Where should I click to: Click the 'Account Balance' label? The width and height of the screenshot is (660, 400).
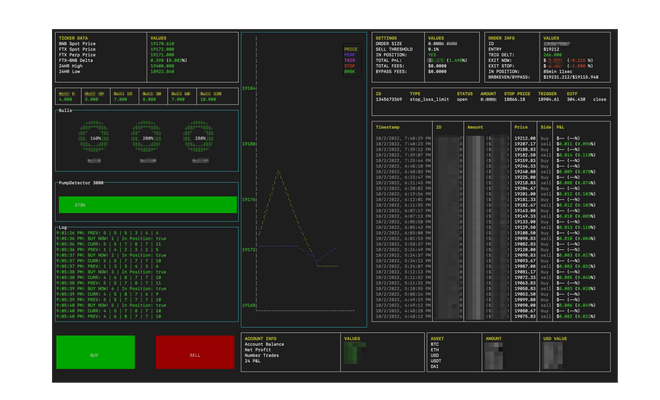[264, 344]
